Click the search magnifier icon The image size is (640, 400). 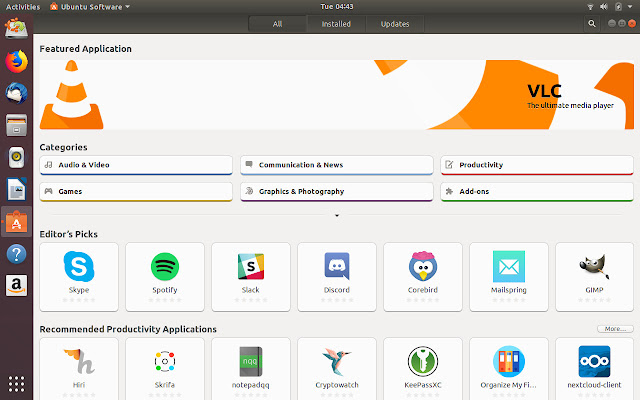(x=592, y=24)
